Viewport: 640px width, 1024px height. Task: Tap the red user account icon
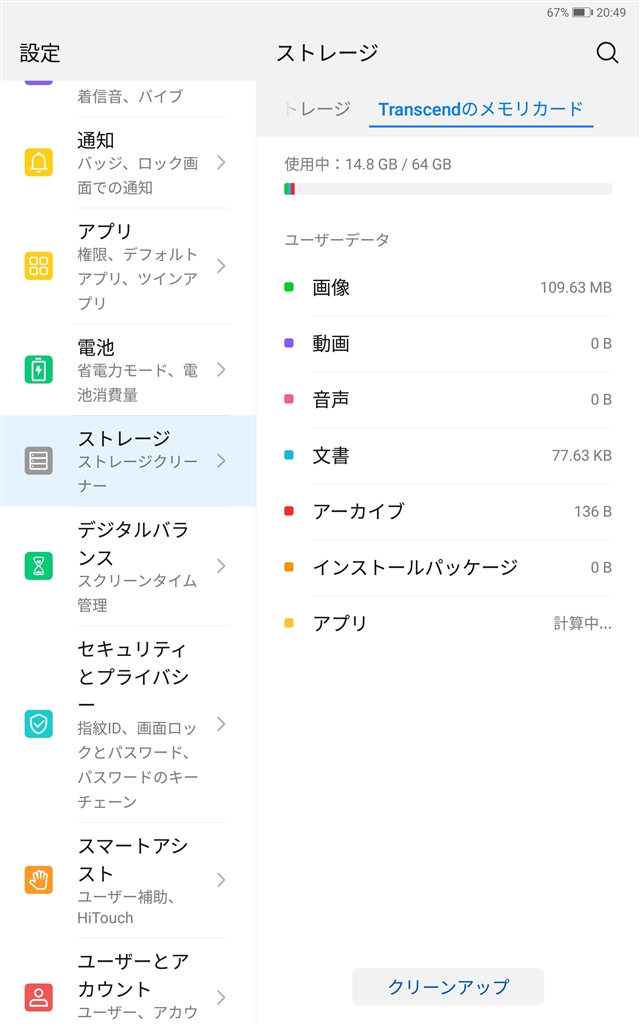39,997
